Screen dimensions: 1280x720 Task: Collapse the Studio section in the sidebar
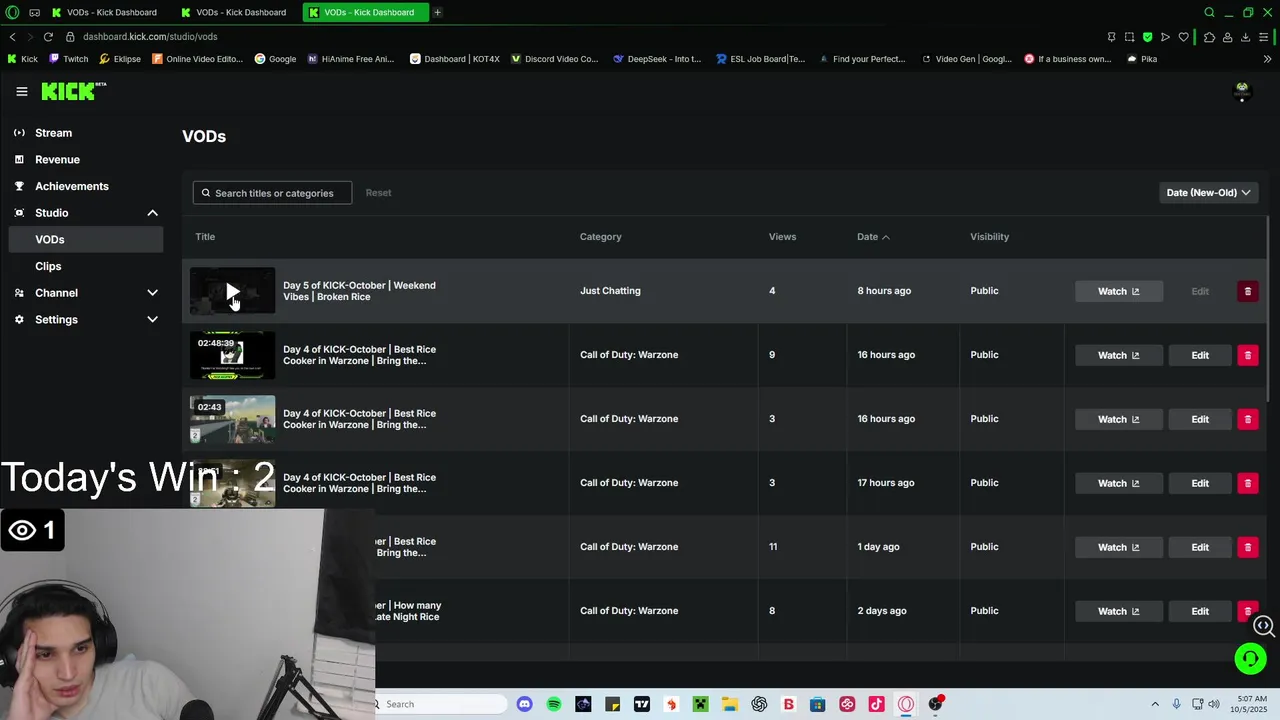(x=152, y=213)
